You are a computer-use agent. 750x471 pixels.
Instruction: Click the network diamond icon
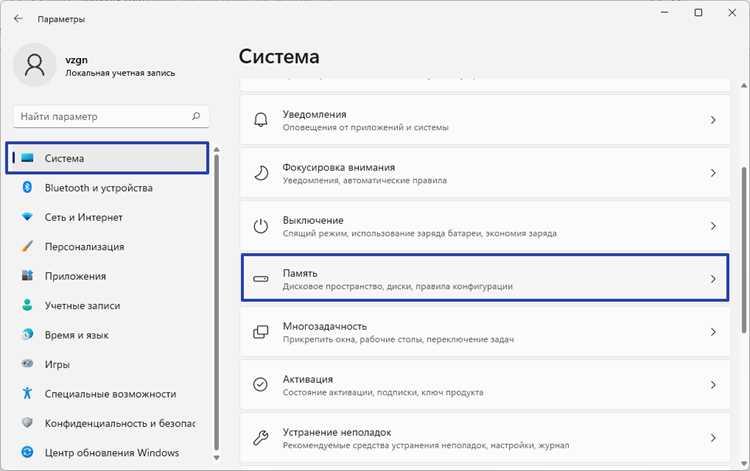(27, 217)
